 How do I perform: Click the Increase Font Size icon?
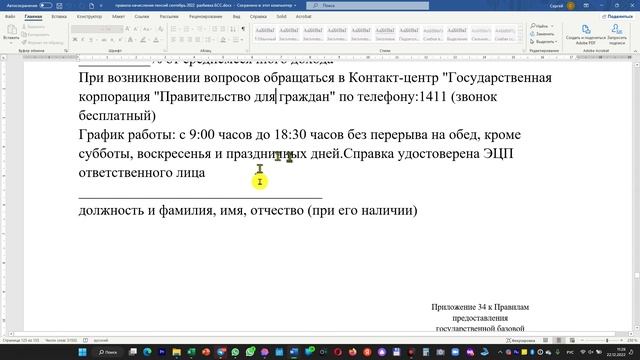click(128, 29)
